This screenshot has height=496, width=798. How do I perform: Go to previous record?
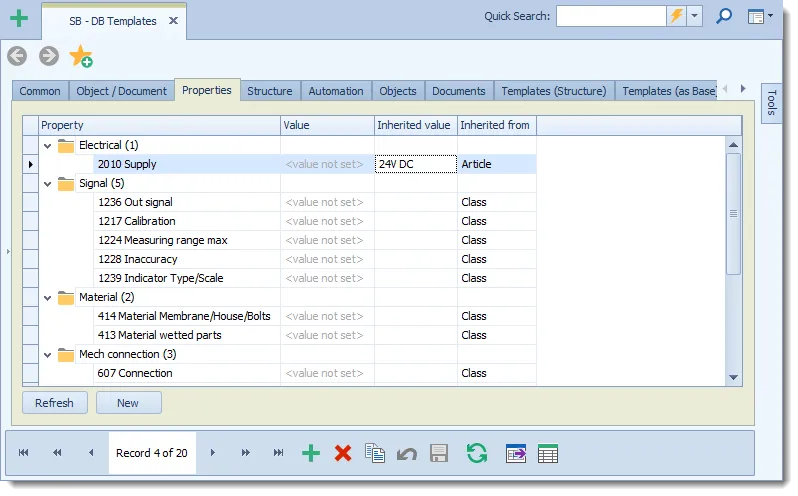pos(91,453)
